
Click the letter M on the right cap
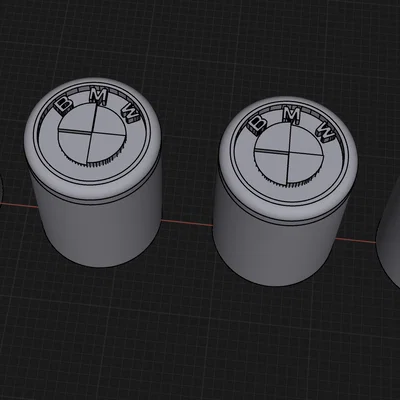[292, 115]
